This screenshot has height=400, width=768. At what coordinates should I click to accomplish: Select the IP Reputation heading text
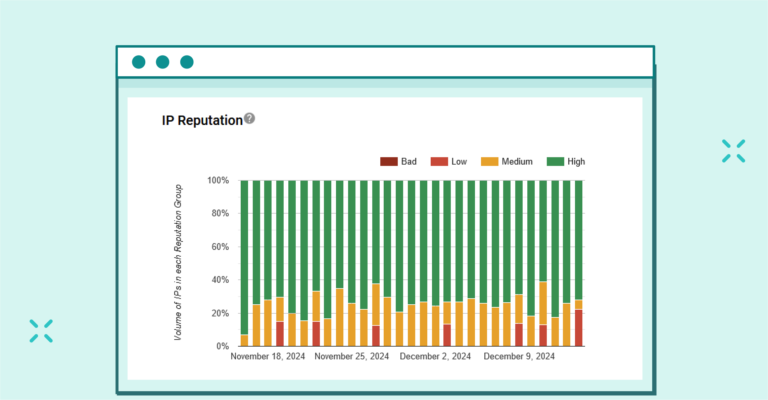click(x=202, y=120)
